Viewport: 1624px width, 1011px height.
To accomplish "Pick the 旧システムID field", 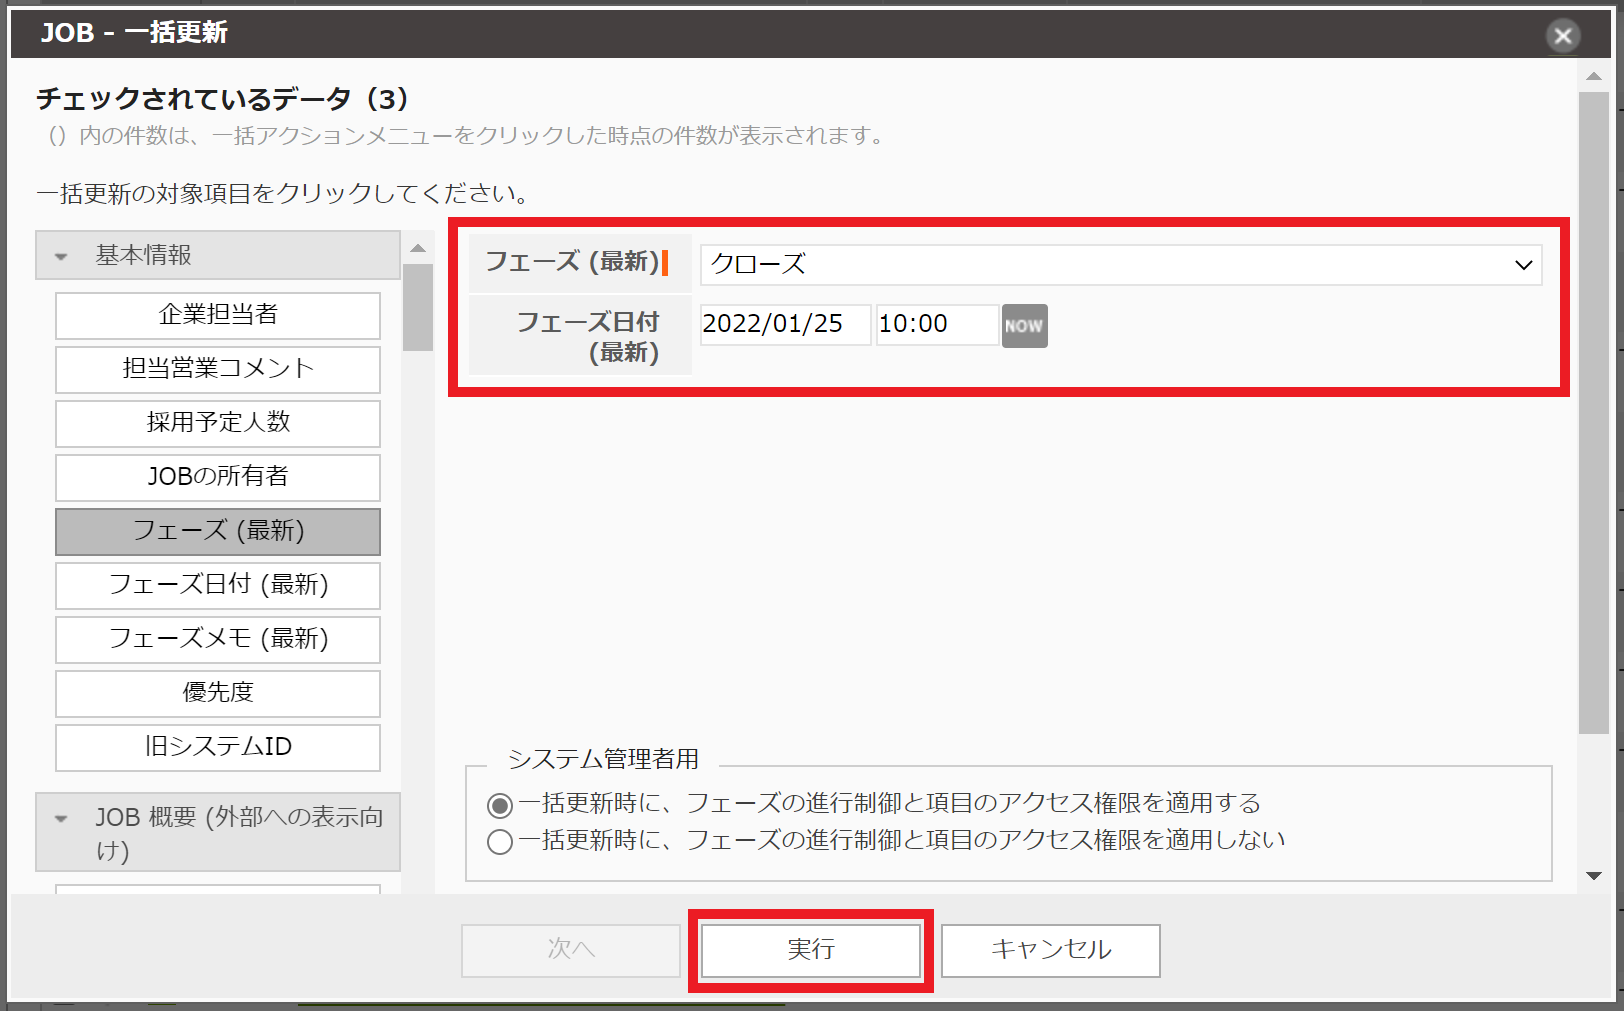I will coord(218,747).
